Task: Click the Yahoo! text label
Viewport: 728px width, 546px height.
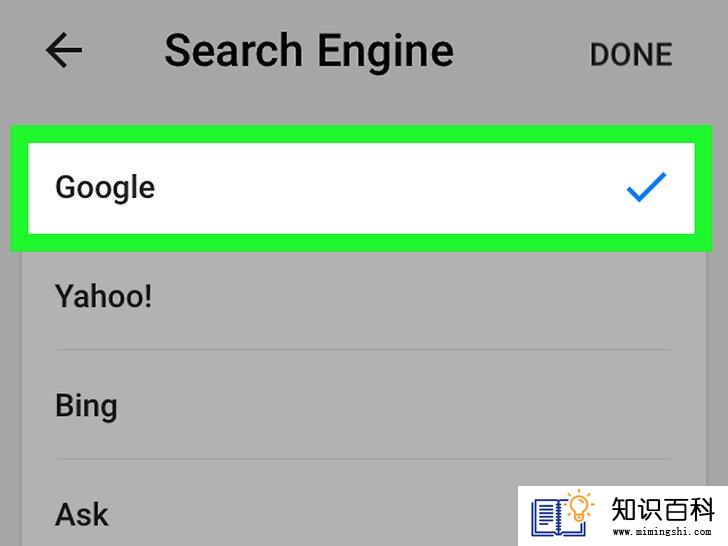Action: pyautogui.click(x=103, y=296)
